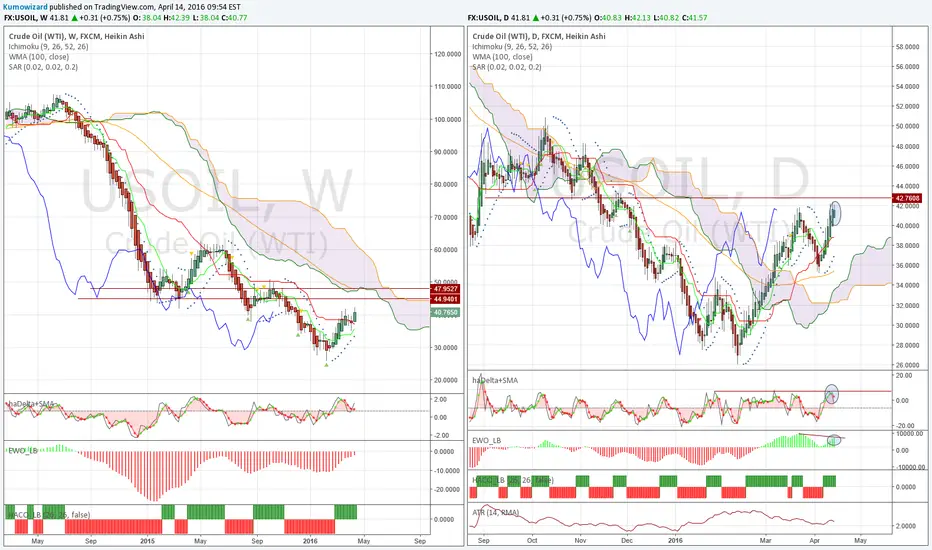The height and width of the screenshot is (550, 932).
Task: Click the Nov label on daily time axis
Action: 580,540
